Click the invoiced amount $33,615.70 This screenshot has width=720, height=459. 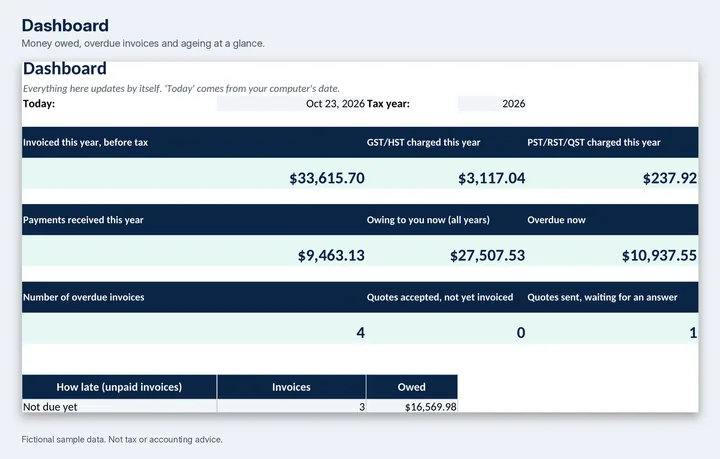[x=327, y=178]
